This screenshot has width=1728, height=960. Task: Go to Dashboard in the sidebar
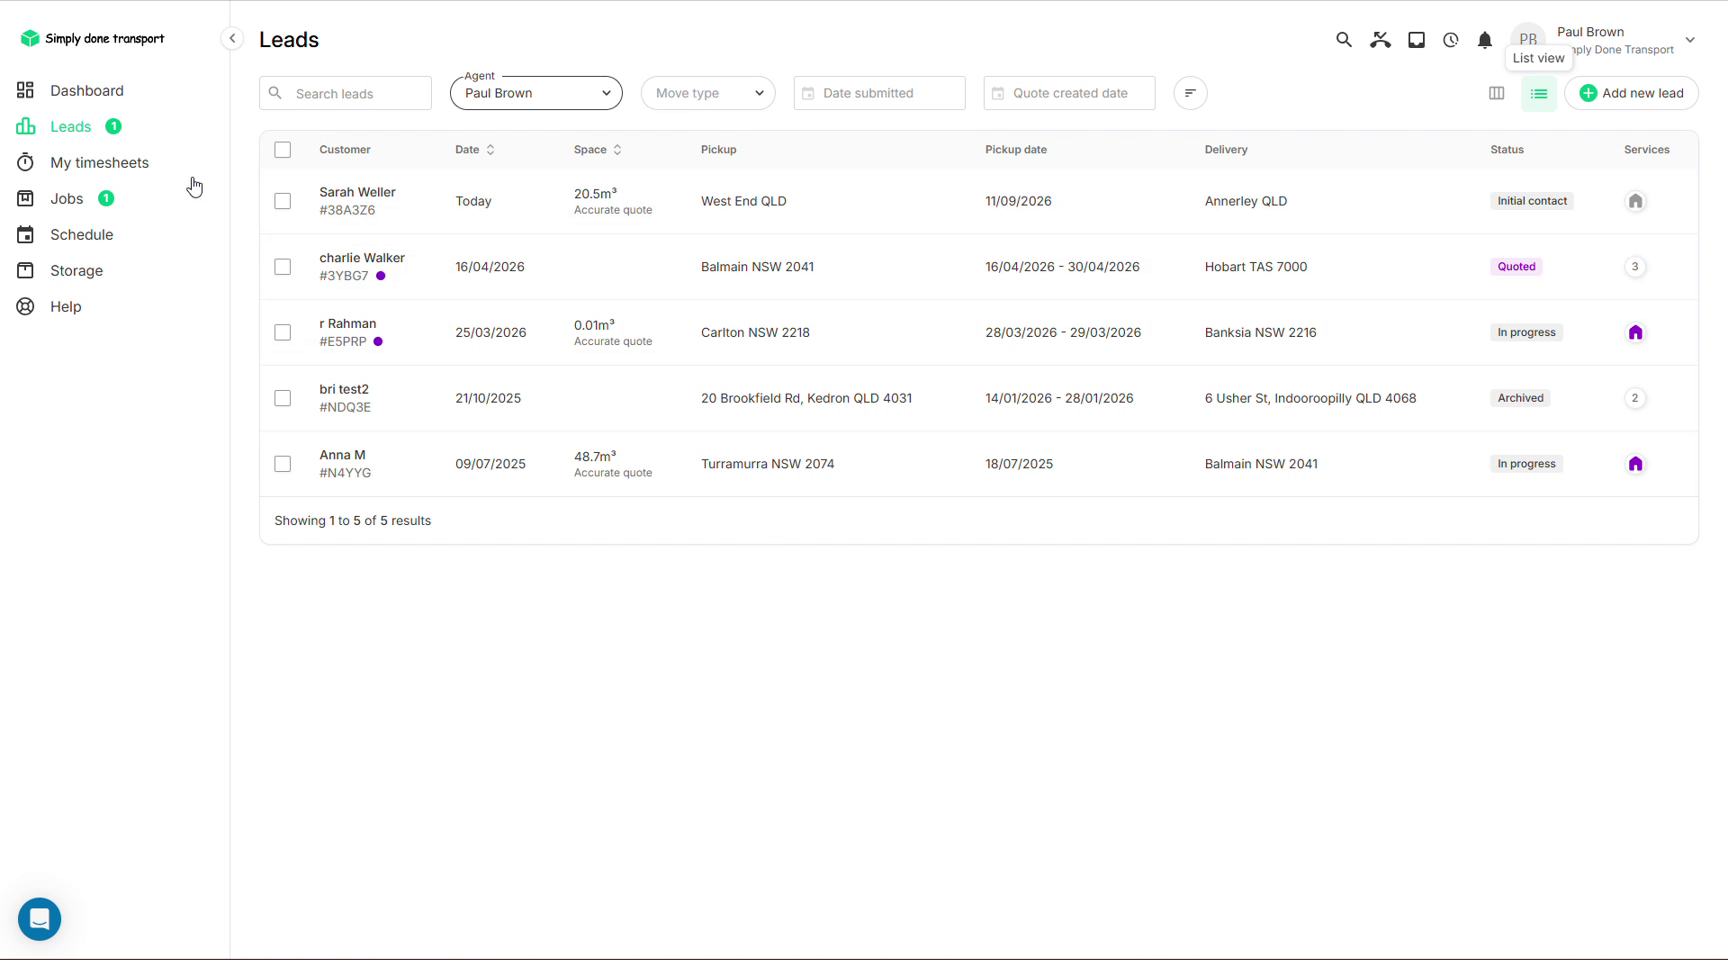pyautogui.click(x=87, y=91)
